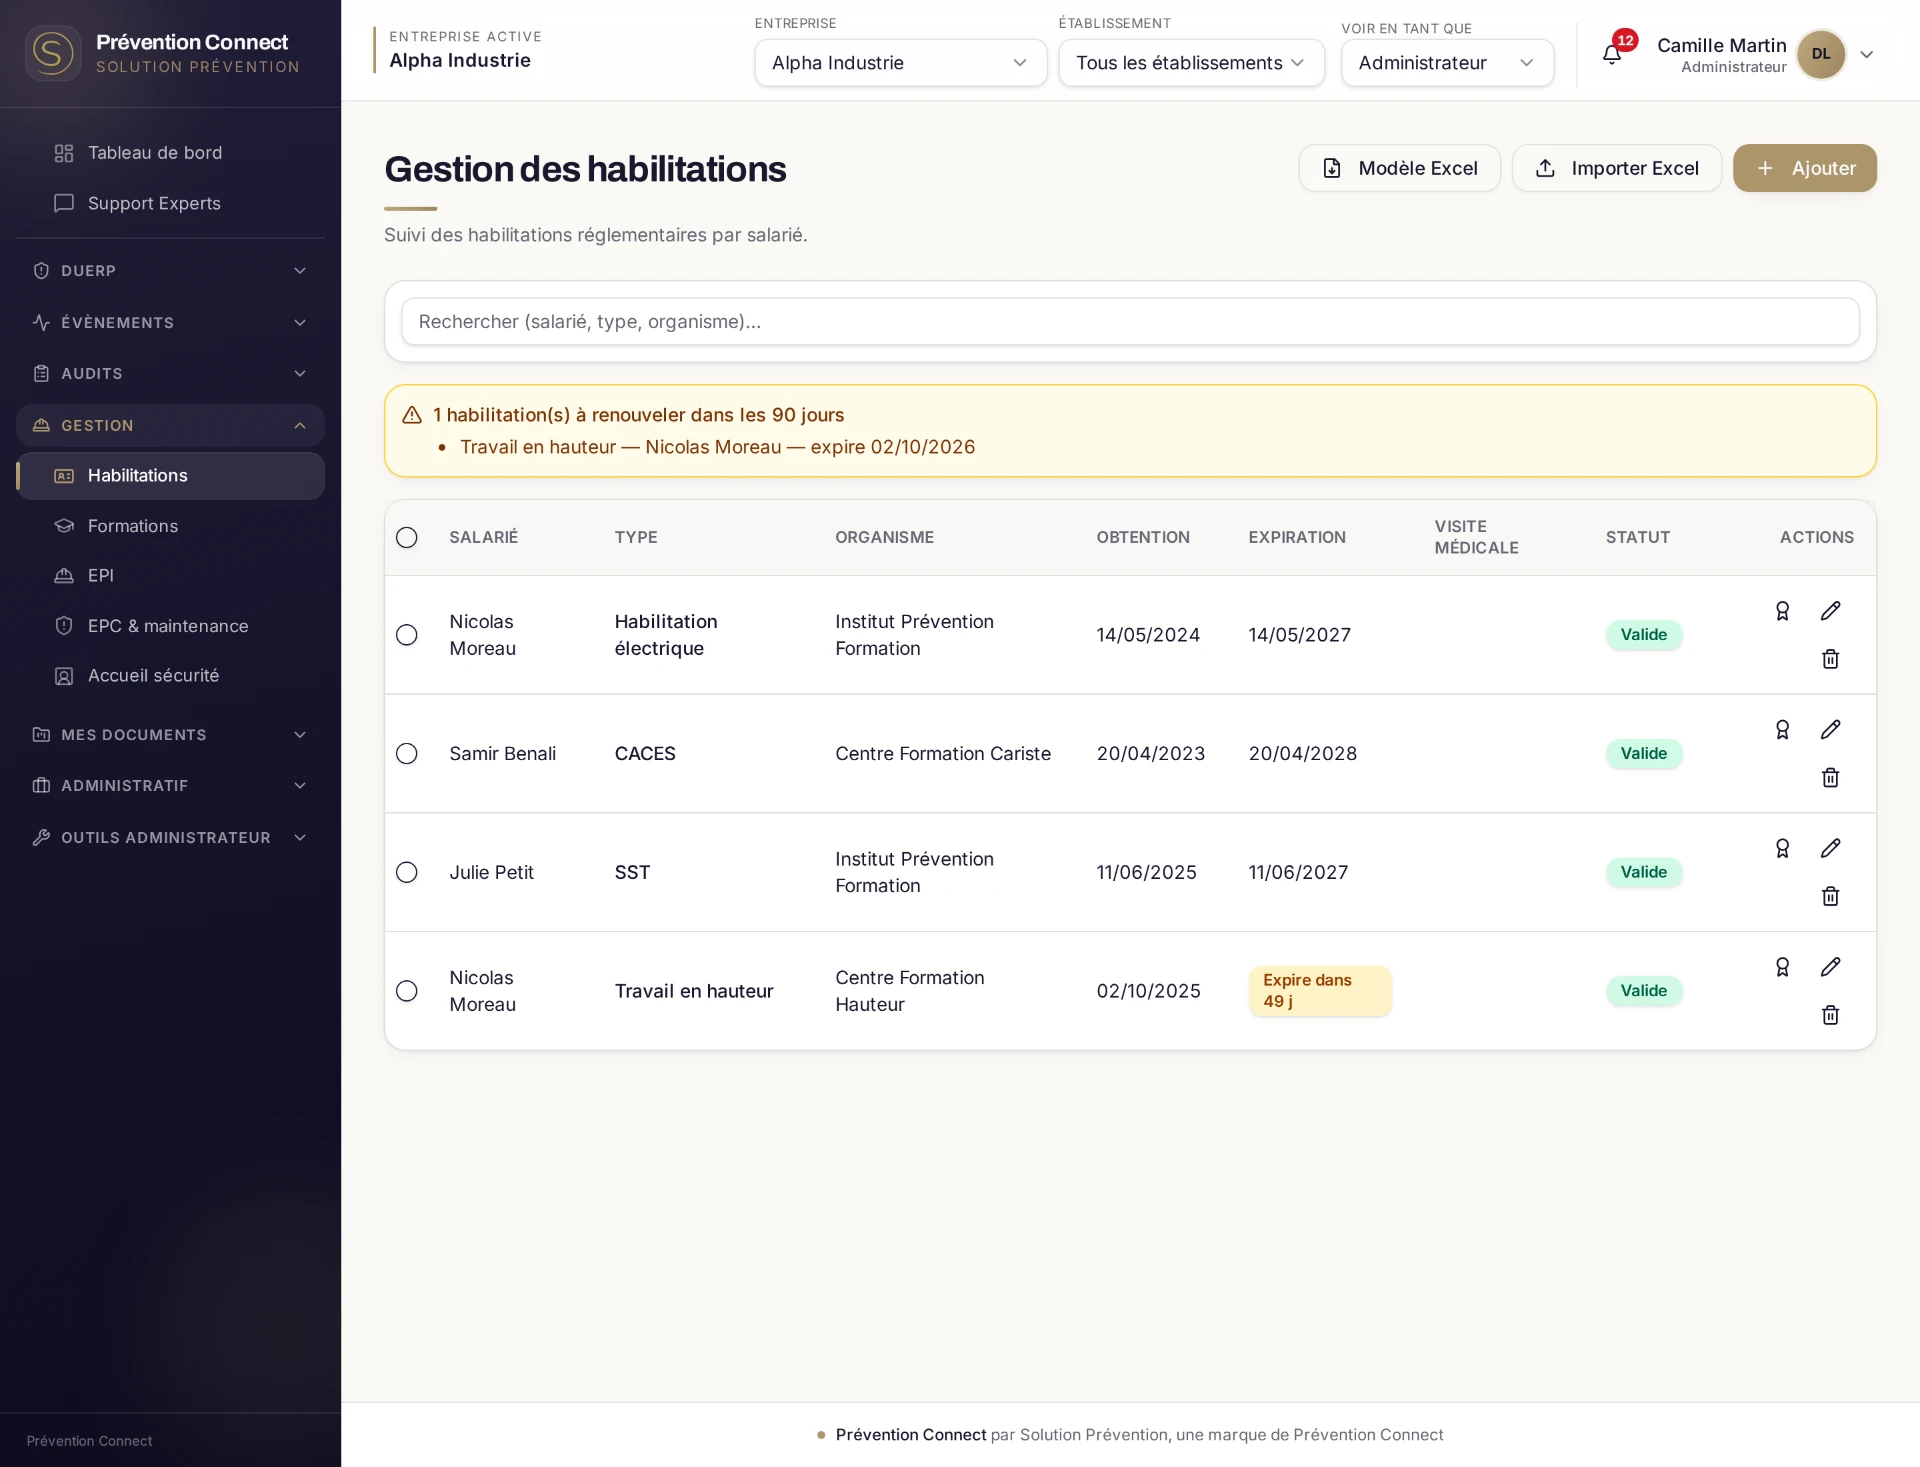Go to Tableau de bord

point(170,153)
